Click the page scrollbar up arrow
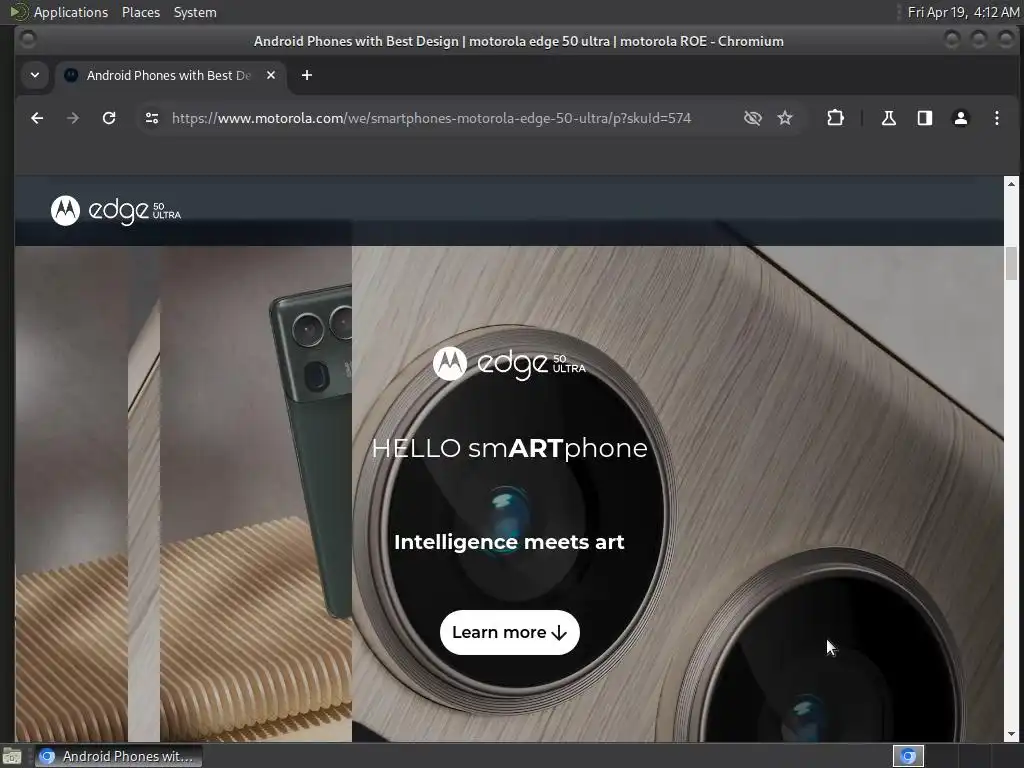Screen dimensions: 1024x768 (1011, 184)
